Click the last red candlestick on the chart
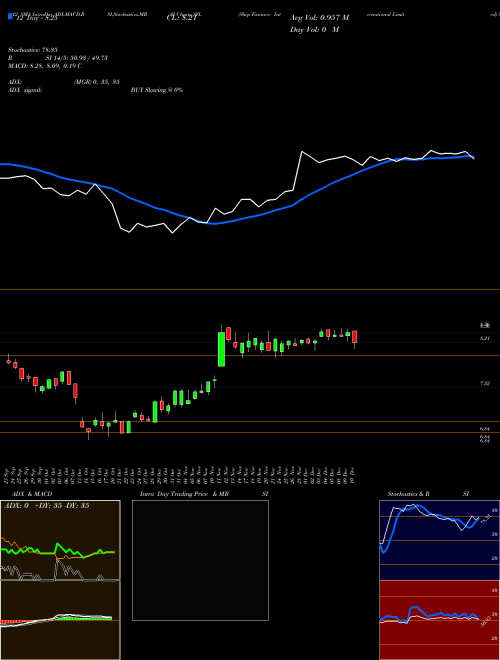The image size is (500, 660). [355, 337]
